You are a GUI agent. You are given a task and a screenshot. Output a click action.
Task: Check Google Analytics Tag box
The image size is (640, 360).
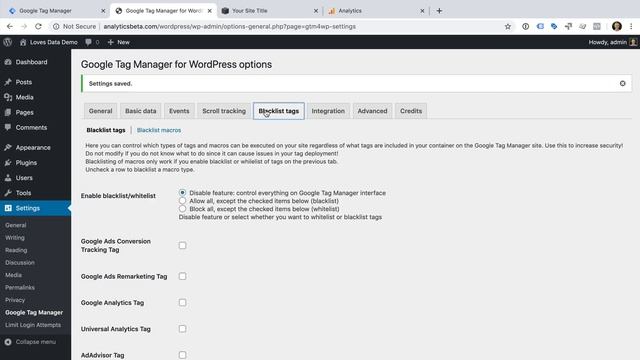tap(182, 302)
